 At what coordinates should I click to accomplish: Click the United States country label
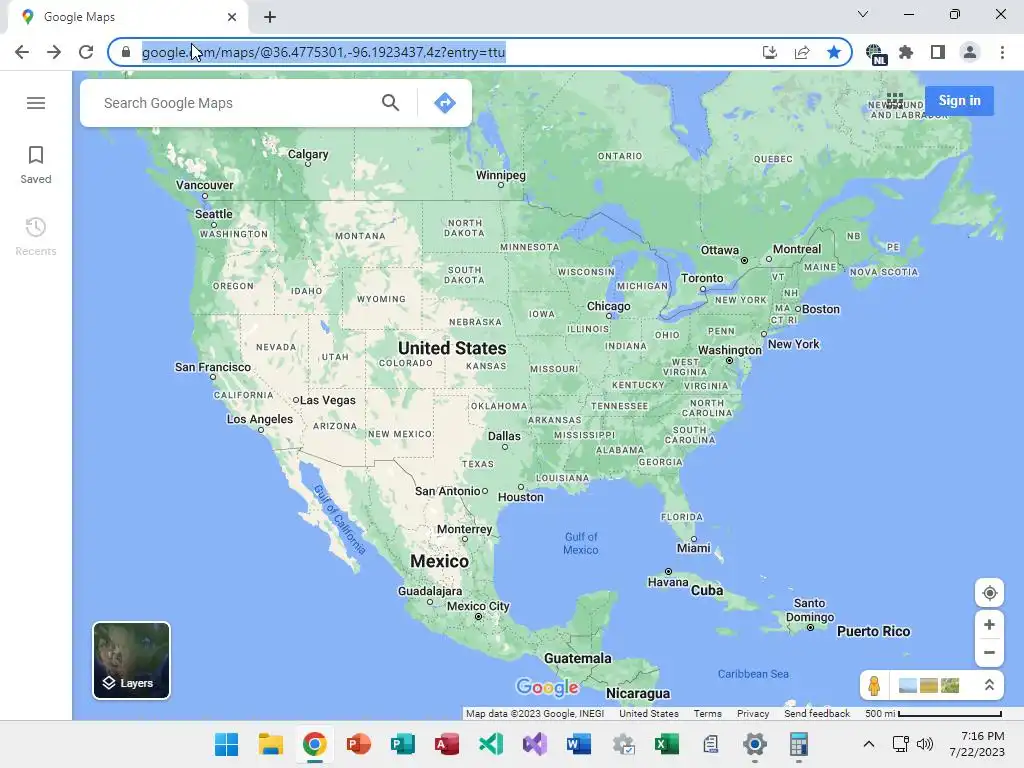(452, 348)
